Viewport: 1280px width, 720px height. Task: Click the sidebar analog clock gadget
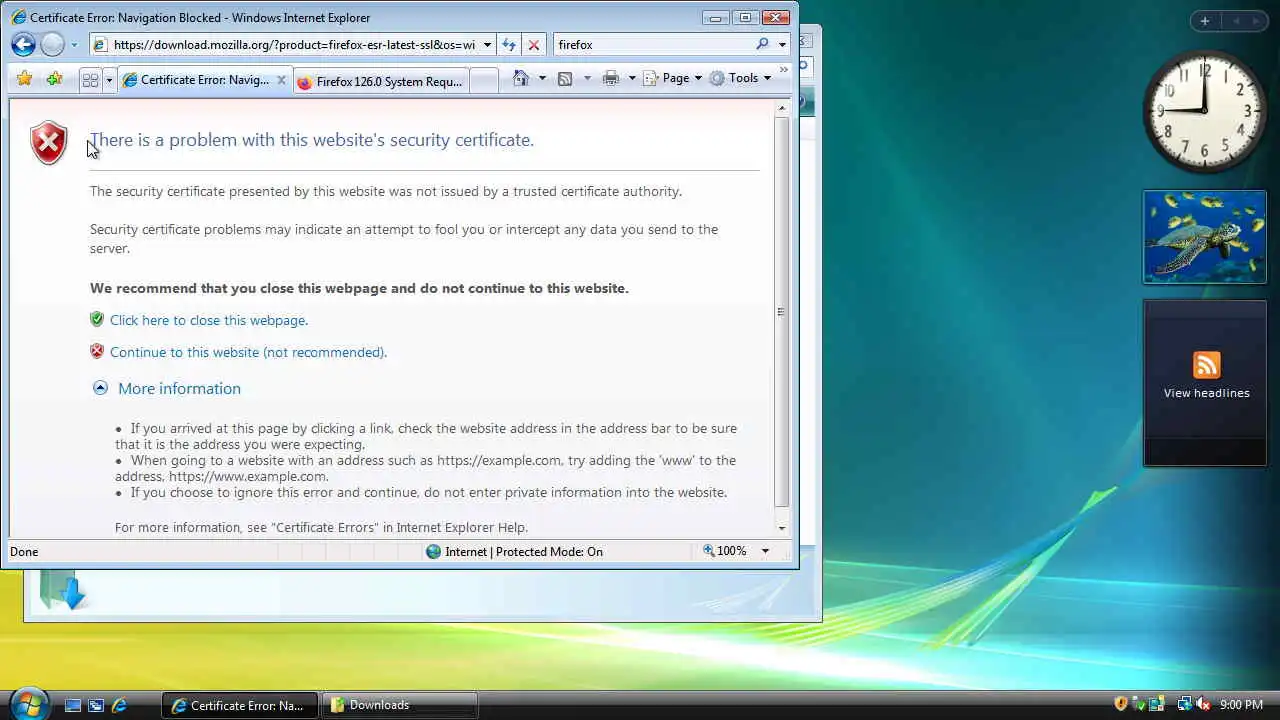[x=1204, y=112]
